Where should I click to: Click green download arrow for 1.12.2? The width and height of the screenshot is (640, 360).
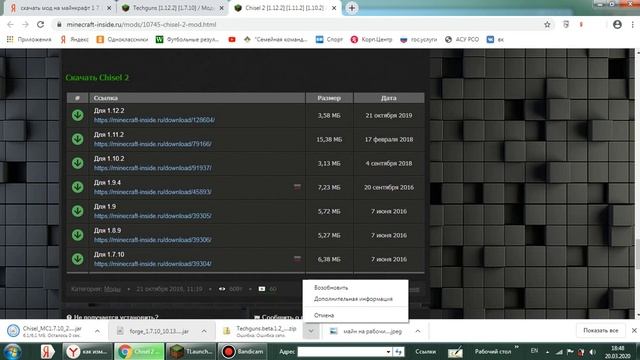(x=78, y=116)
